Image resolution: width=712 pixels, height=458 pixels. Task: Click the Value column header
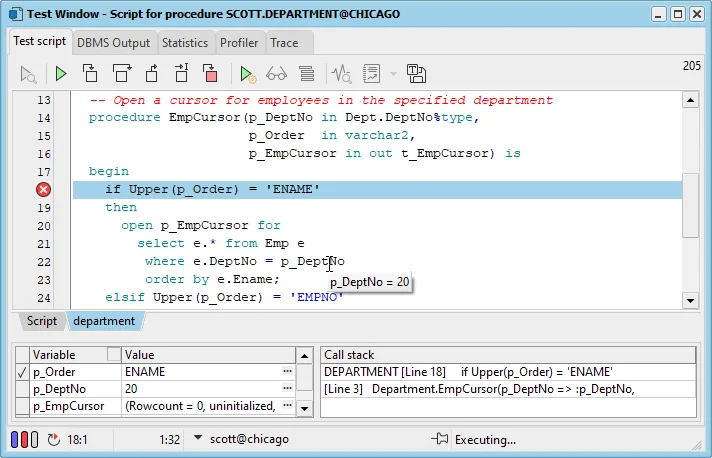pyautogui.click(x=208, y=355)
